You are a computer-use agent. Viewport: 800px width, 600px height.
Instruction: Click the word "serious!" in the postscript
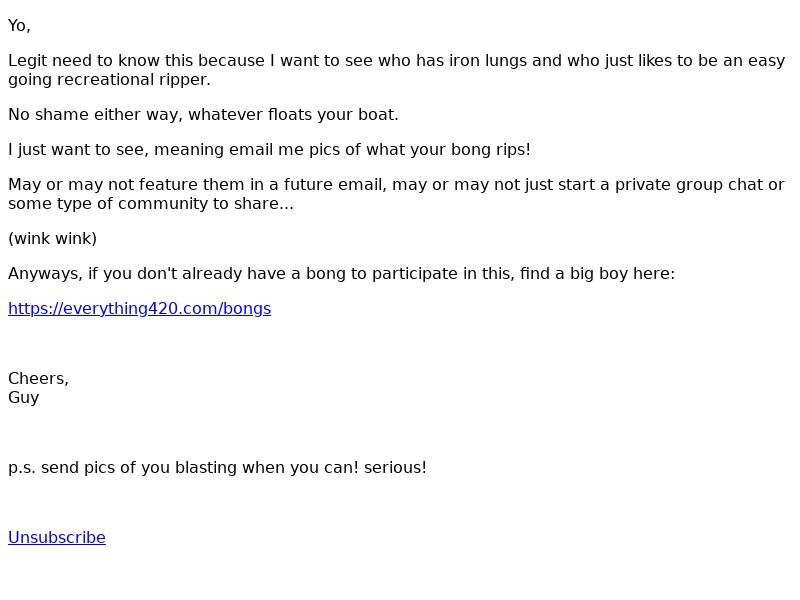395,468
